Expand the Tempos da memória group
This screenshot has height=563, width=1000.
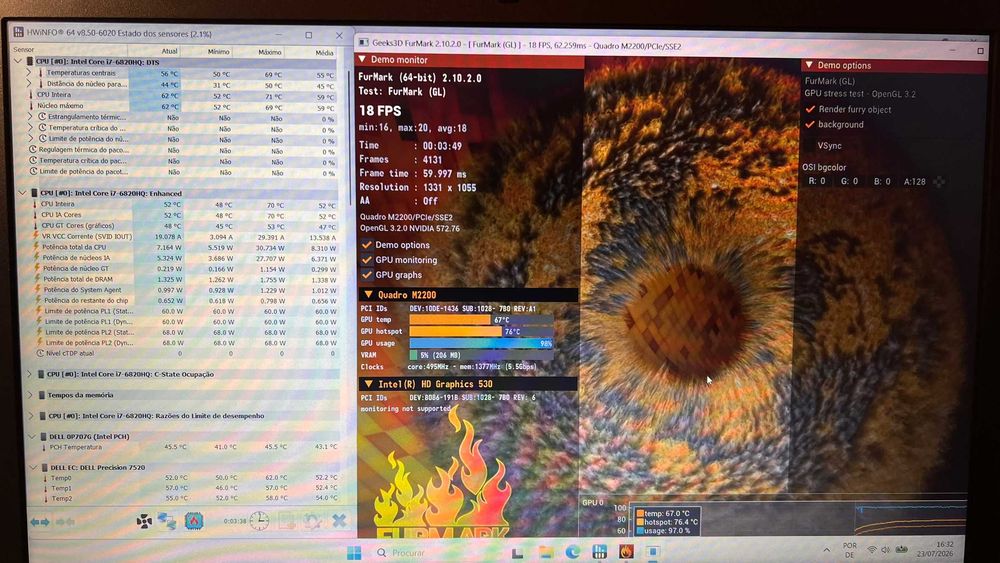click(30, 395)
